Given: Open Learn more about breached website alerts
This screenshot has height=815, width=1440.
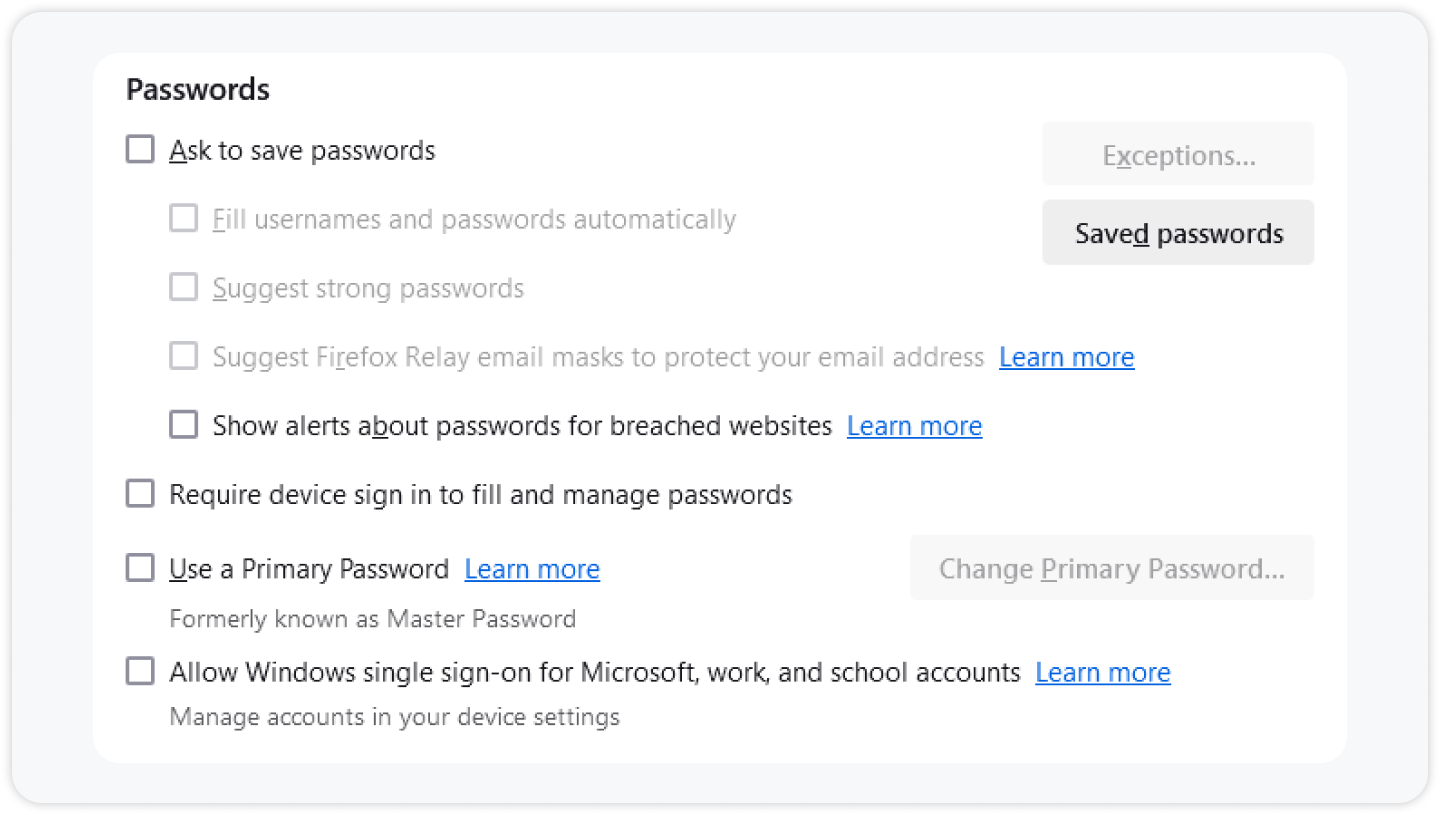Looking at the screenshot, I should pos(914,425).
